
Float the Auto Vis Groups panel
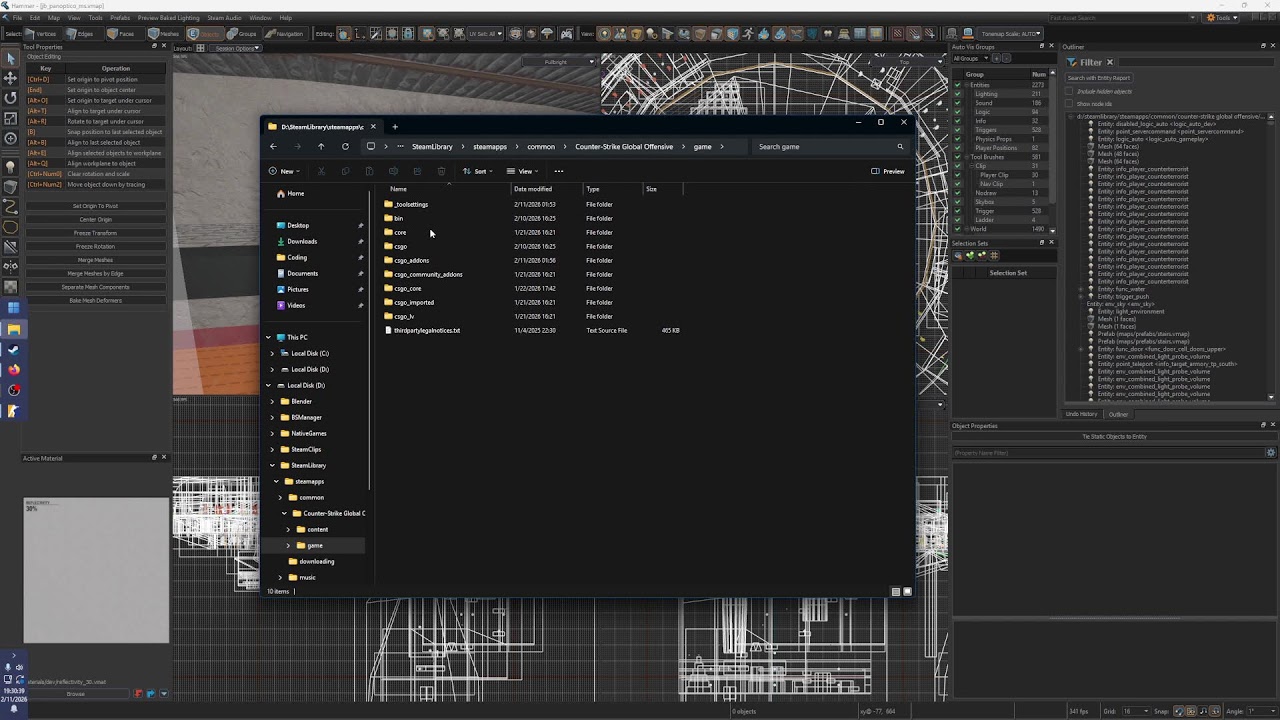1041,46
